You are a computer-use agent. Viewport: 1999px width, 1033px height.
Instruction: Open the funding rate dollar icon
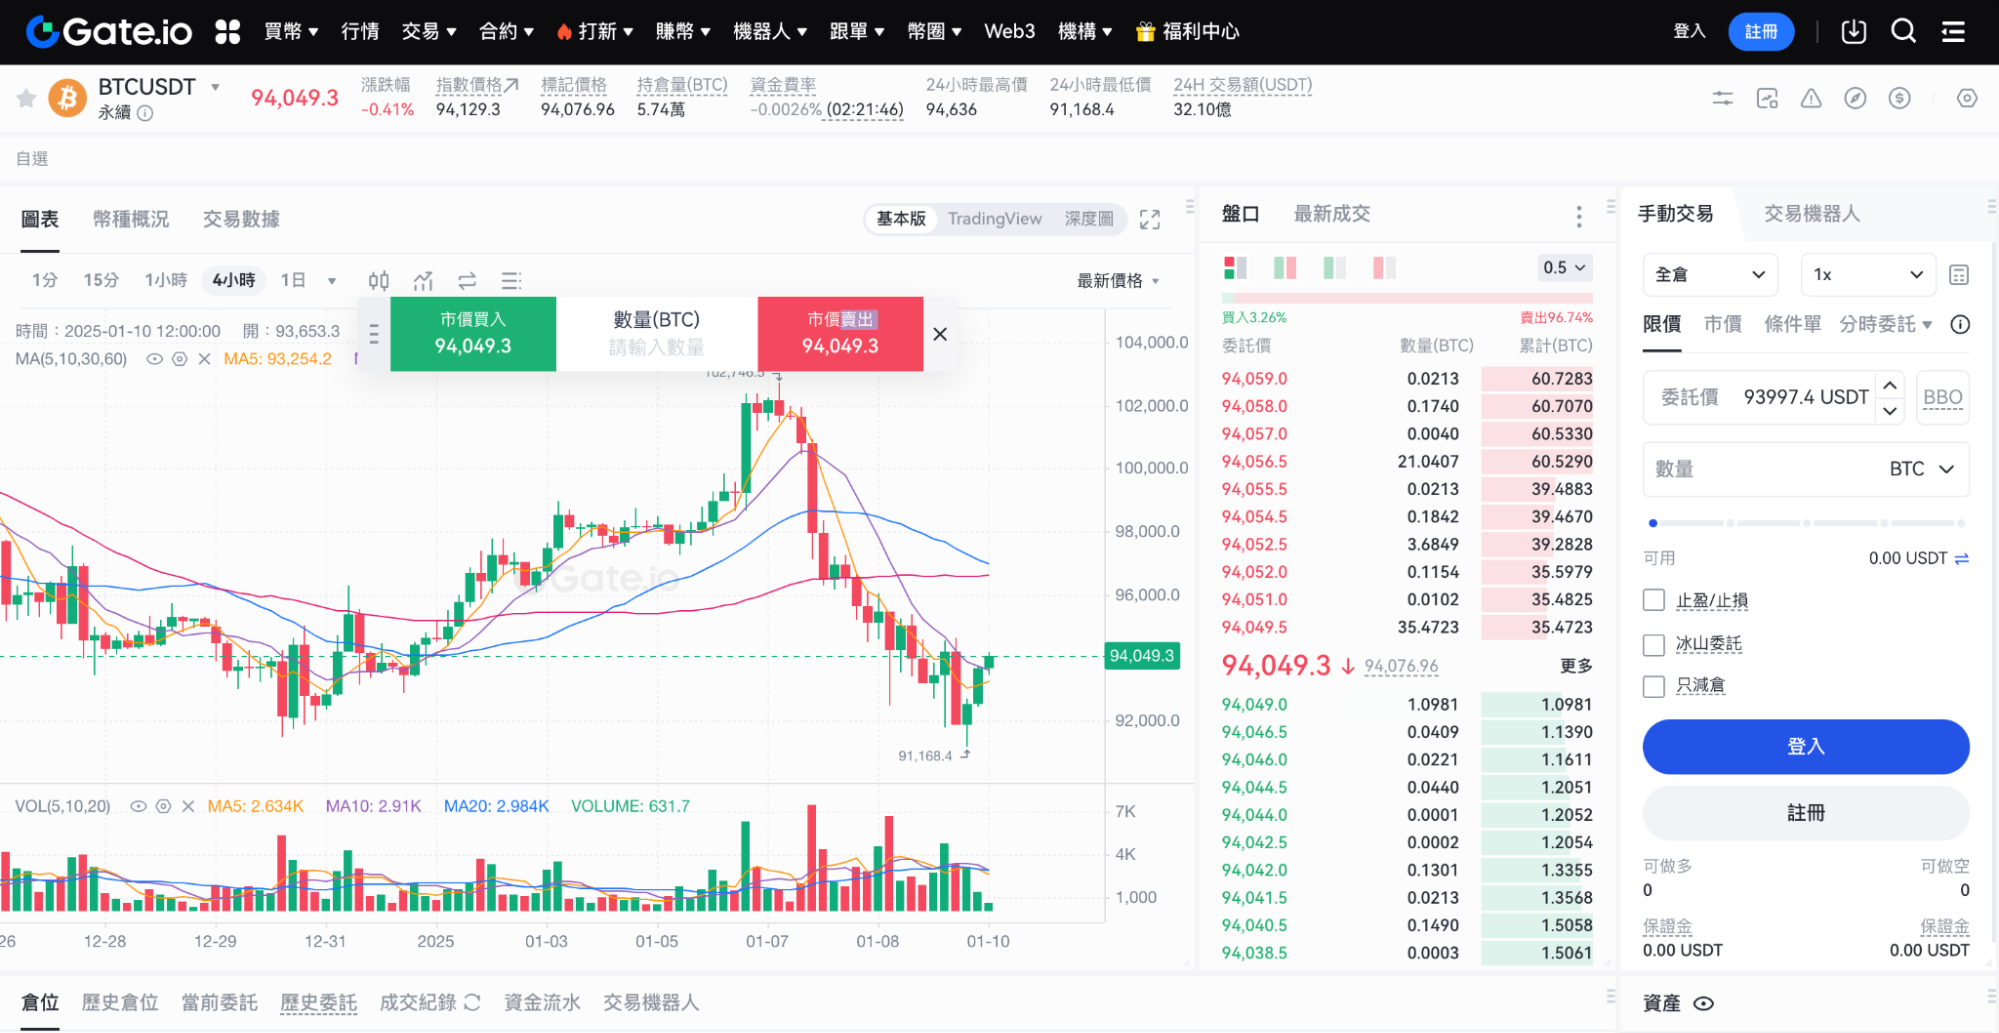1901,98
